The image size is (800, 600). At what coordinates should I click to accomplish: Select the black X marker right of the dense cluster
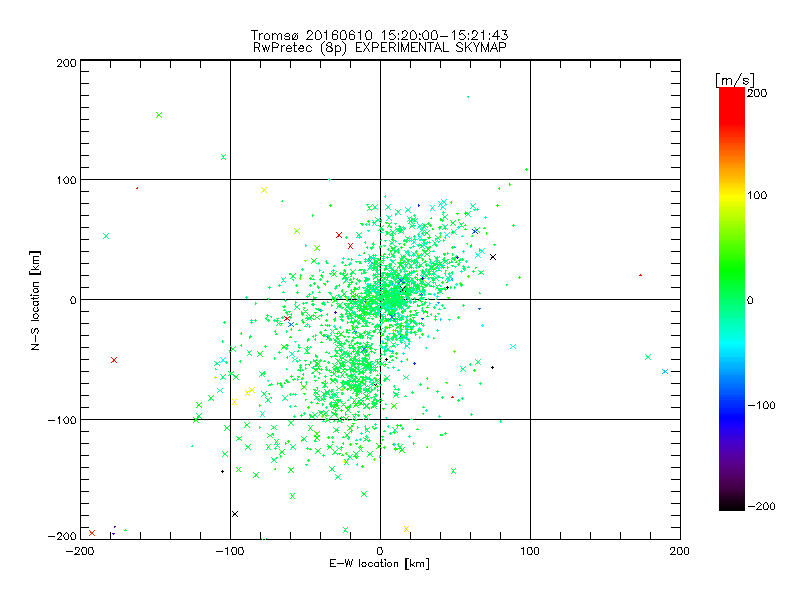493,257
